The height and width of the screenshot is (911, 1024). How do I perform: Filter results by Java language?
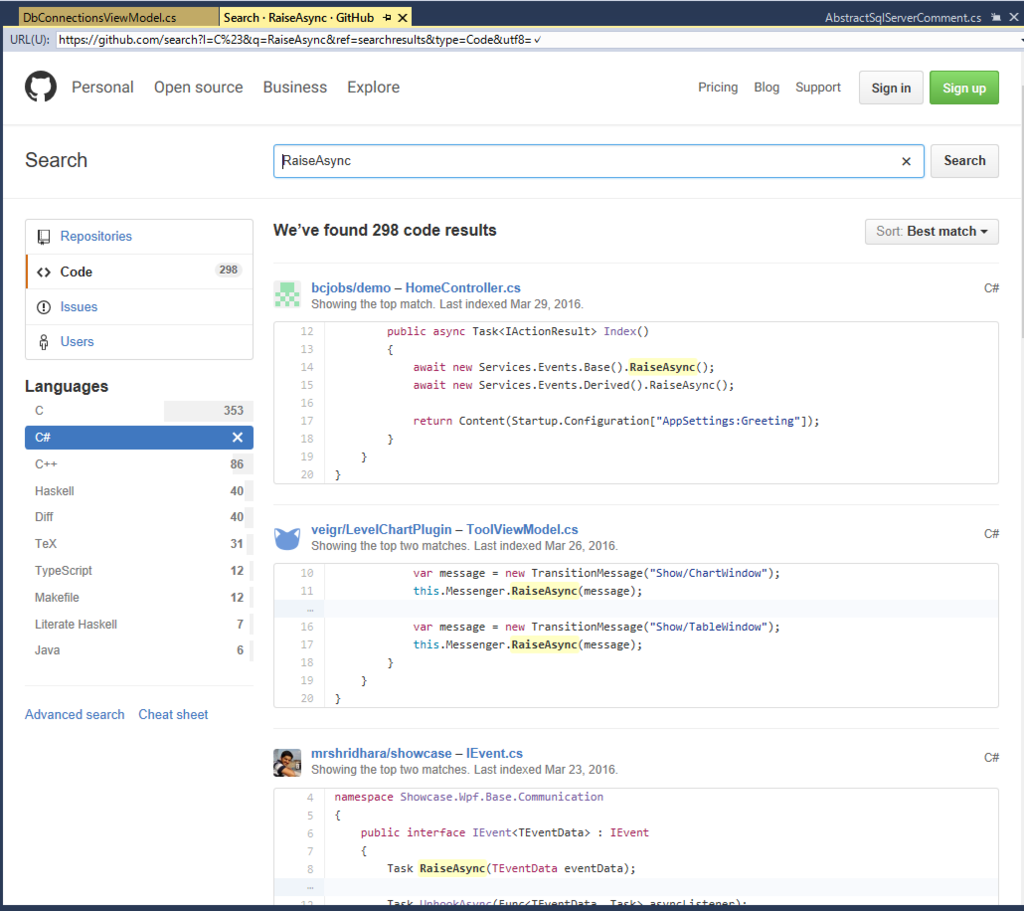[x=139, y=650]
